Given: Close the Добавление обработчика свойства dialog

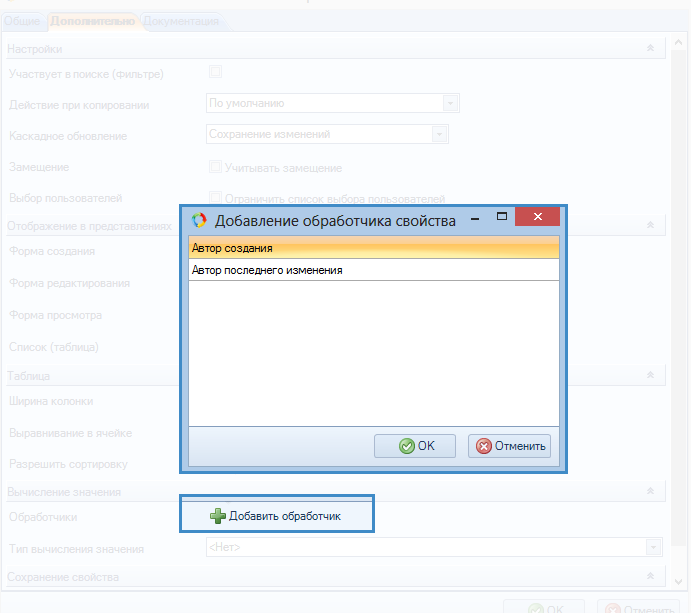Looking at the screenshot, I should click(x=539, y=217).
